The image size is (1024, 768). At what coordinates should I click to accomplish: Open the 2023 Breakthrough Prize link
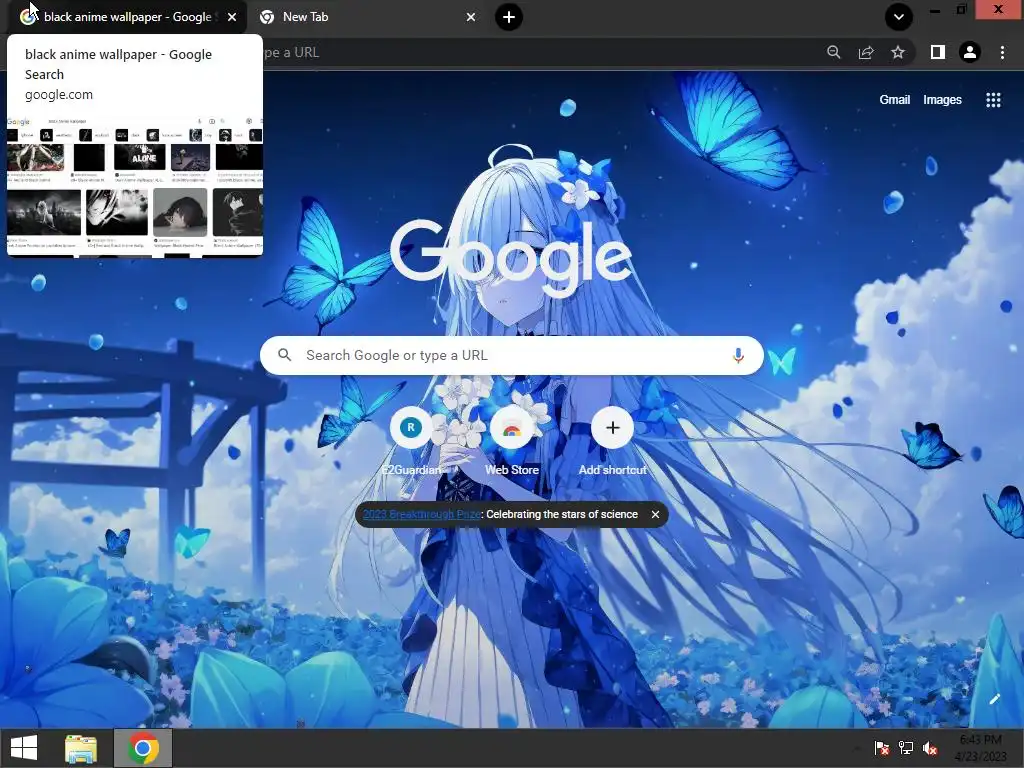[x=421, y=515]
